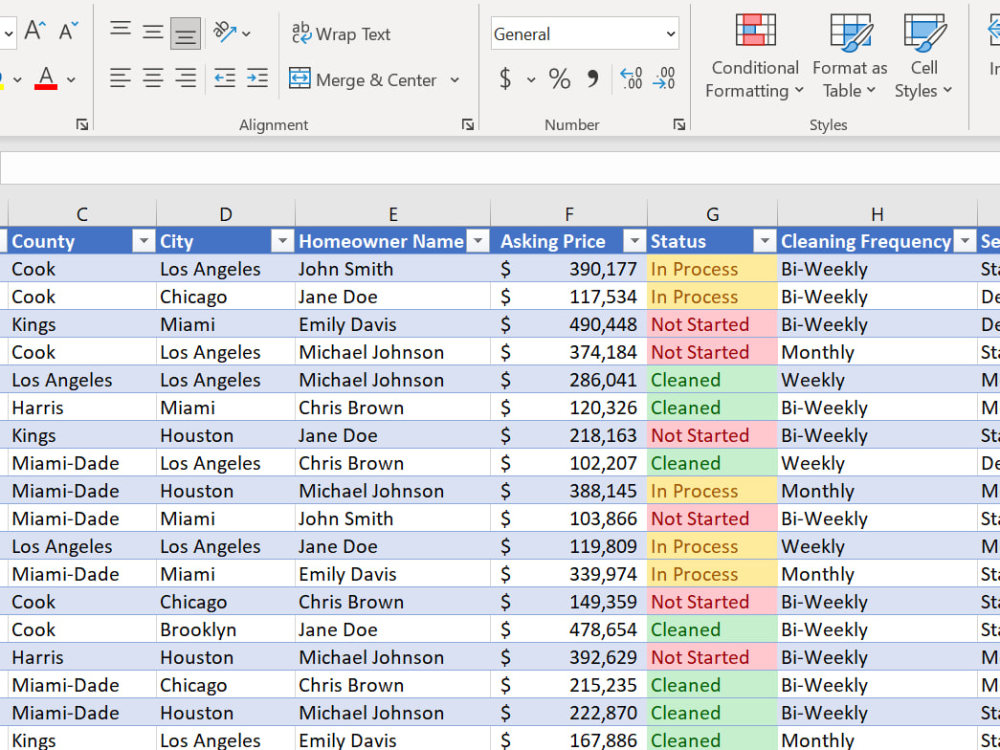Viewport: 1000px width, 750px height.
Task: Decrease font size with the small A icon
Action: click(x=68, y=31)
